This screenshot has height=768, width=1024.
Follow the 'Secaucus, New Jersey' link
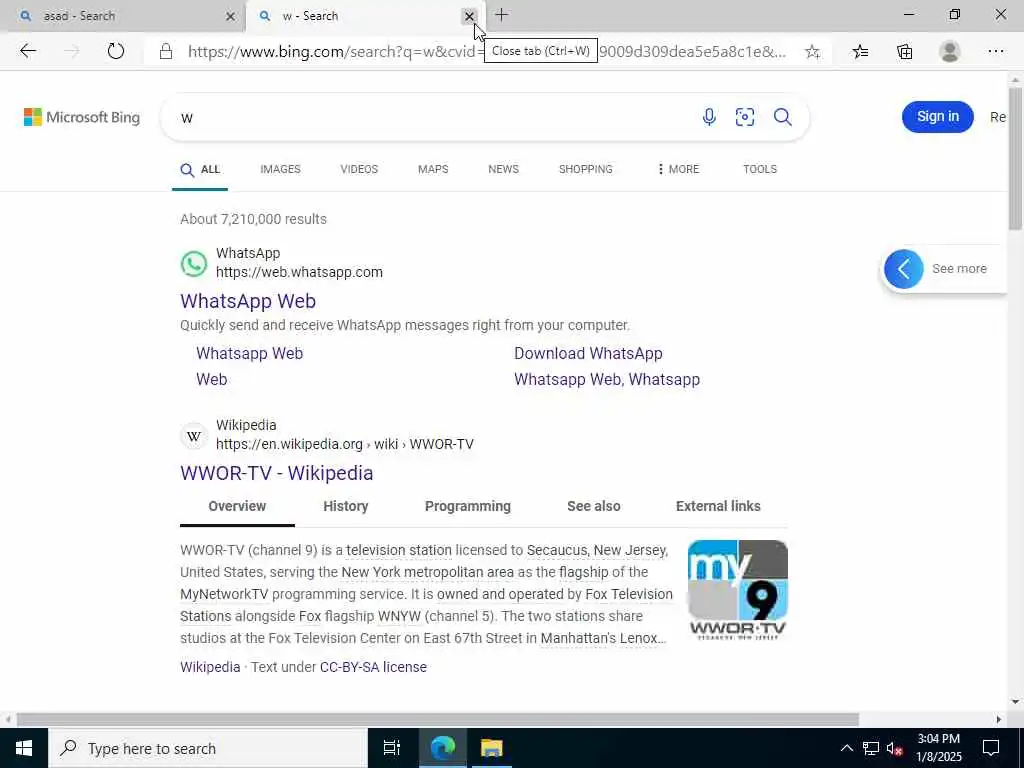[x=597, y=551]
